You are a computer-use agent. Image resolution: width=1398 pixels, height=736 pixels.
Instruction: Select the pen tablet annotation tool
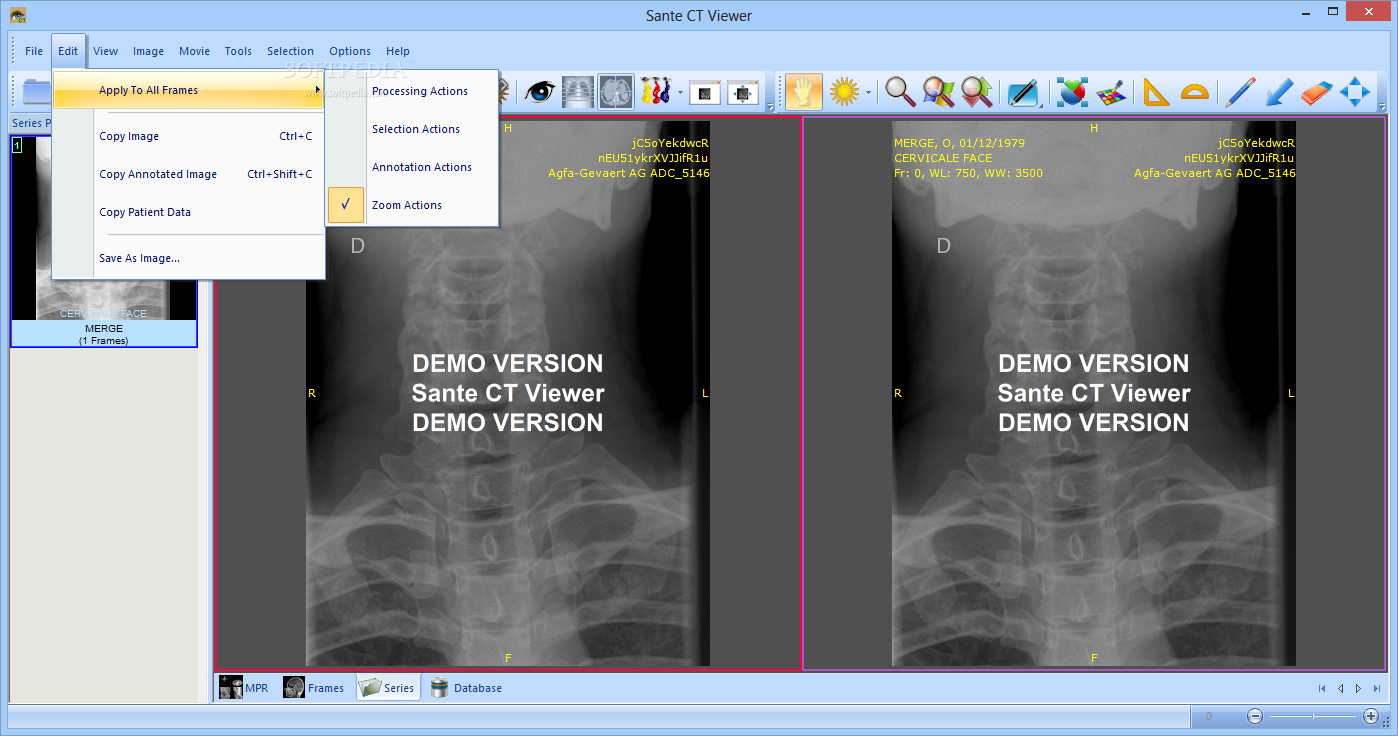pyautogui.click(x=1023, y=92)
